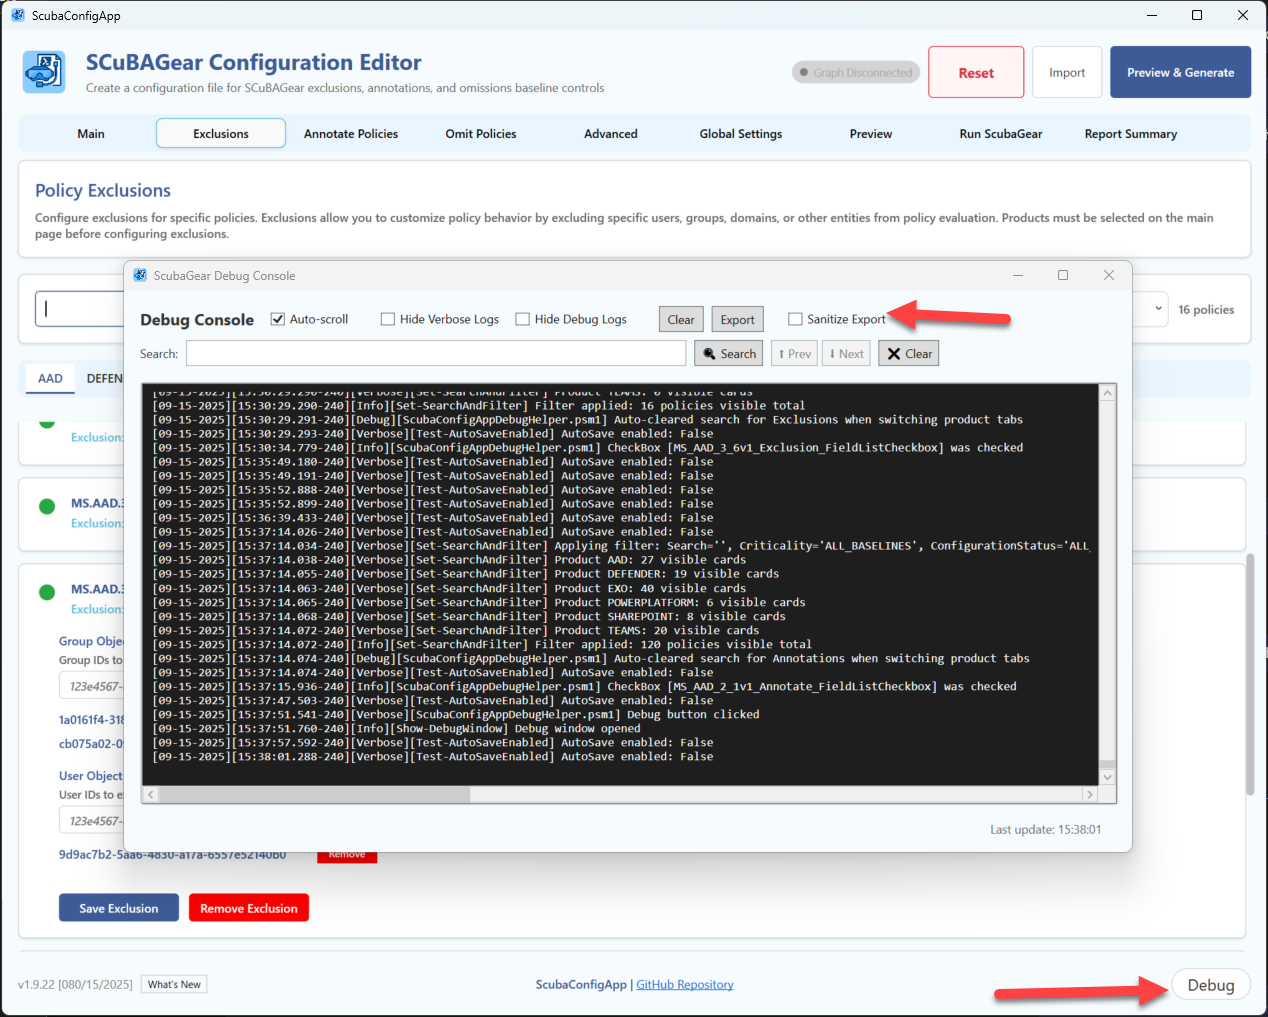Go to Next search match
1268x1017 pixels.
[846, 354]
